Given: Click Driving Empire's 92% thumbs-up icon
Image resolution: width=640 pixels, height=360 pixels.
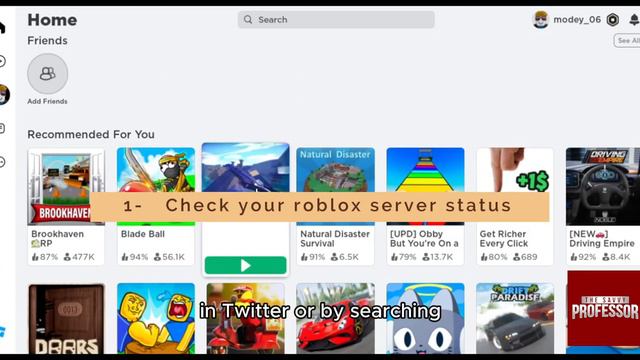Looking at the screenshot, I should pos(573,257).
